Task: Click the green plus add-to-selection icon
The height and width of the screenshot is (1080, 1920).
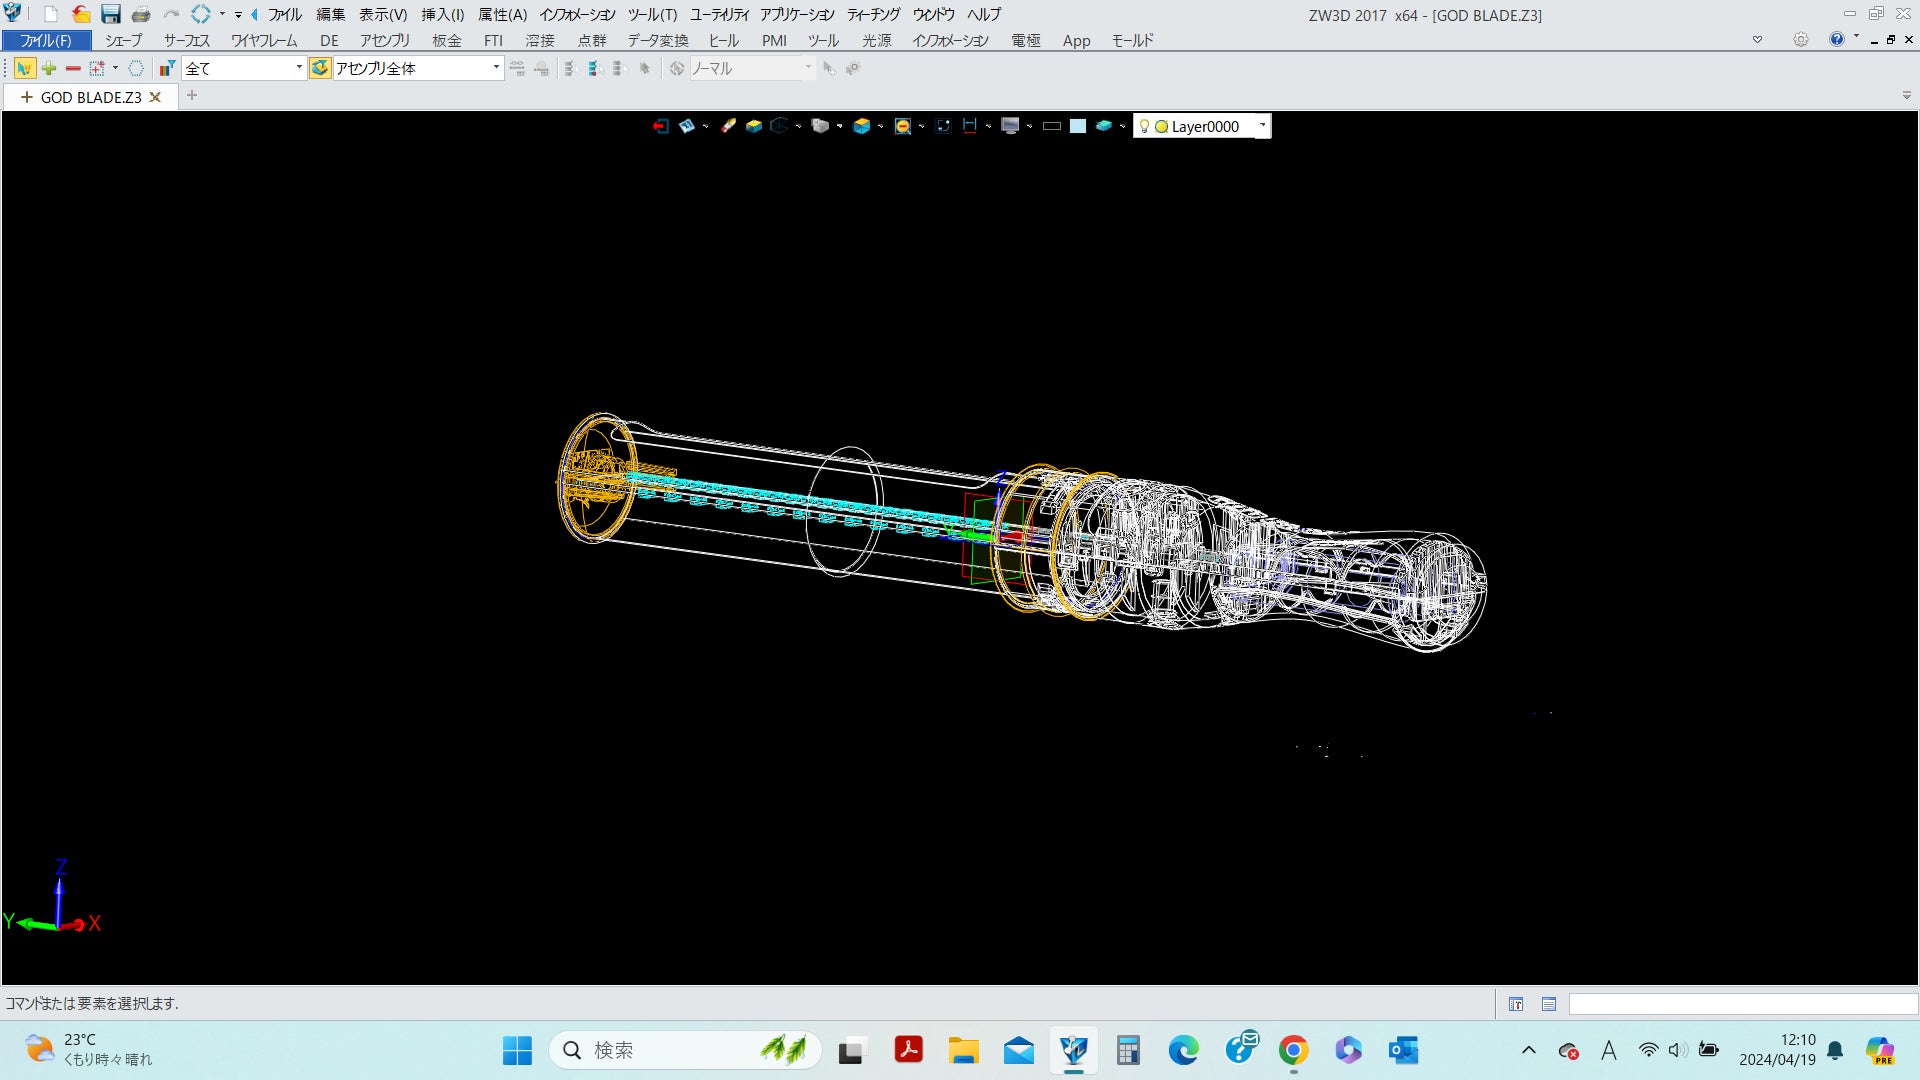Action: coord(48,68)
